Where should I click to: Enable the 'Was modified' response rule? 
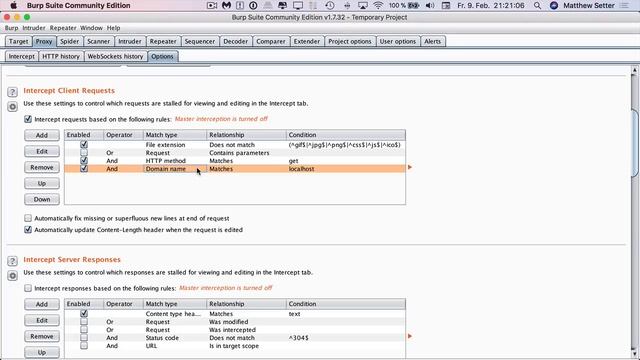click(84, 322)
